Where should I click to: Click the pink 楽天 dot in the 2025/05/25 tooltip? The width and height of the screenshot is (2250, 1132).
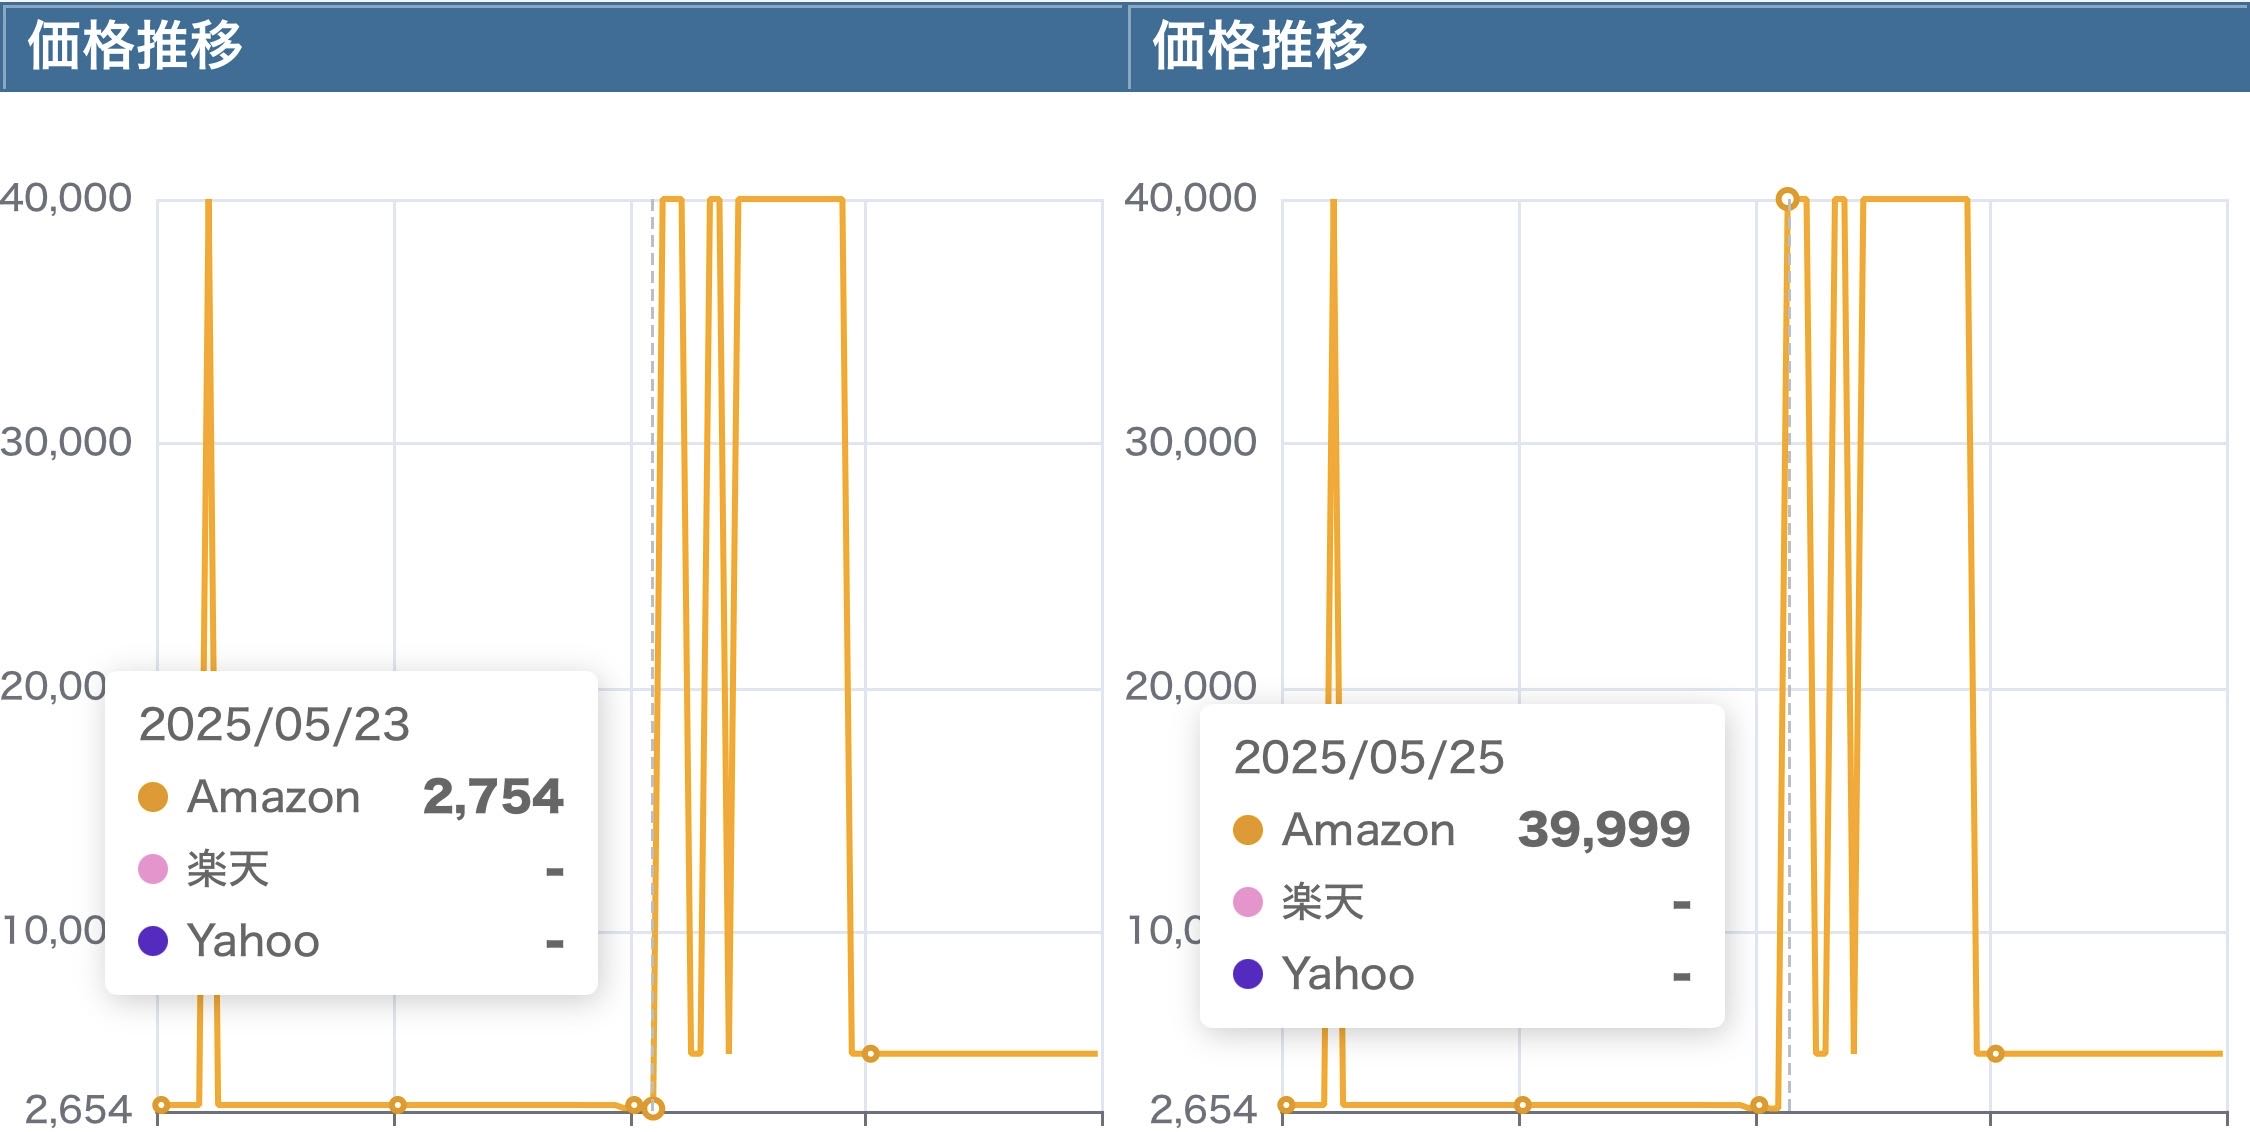(x=1247, y=902)
